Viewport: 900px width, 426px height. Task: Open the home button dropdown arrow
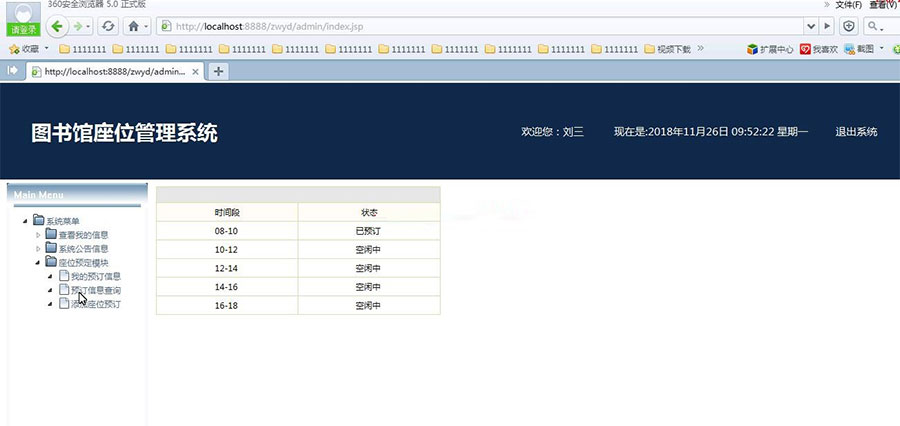tap(146, 26)
